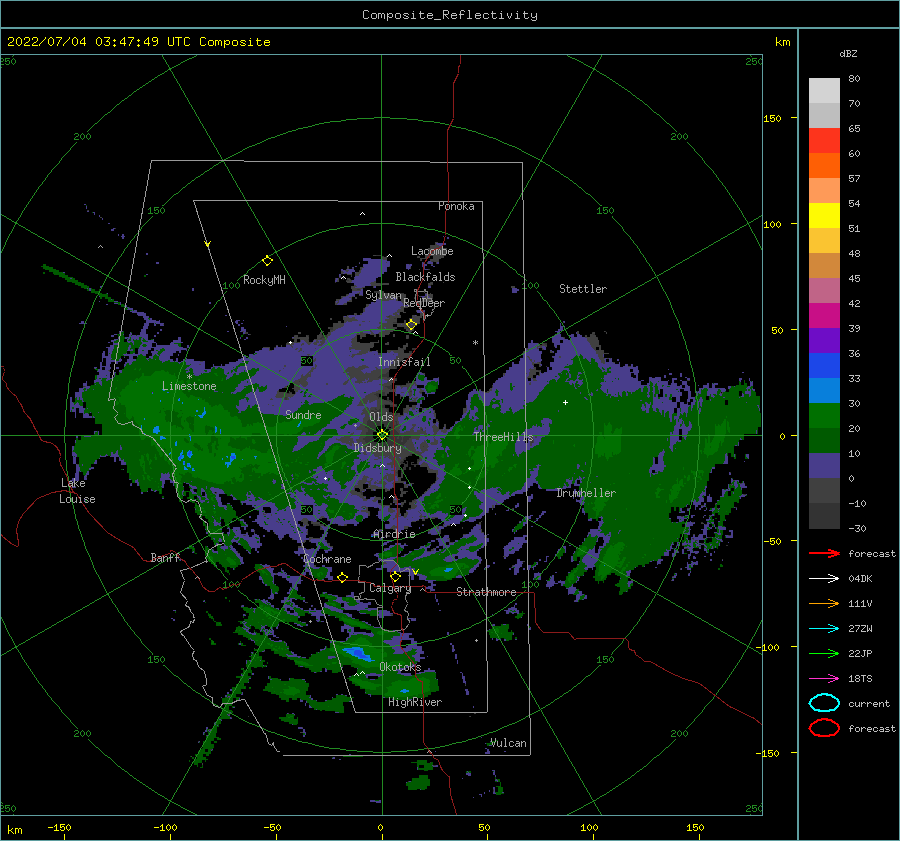The height and width of the screenshot is (841, 900).
Task: Click the Innisfail city label
Action: 404,362
